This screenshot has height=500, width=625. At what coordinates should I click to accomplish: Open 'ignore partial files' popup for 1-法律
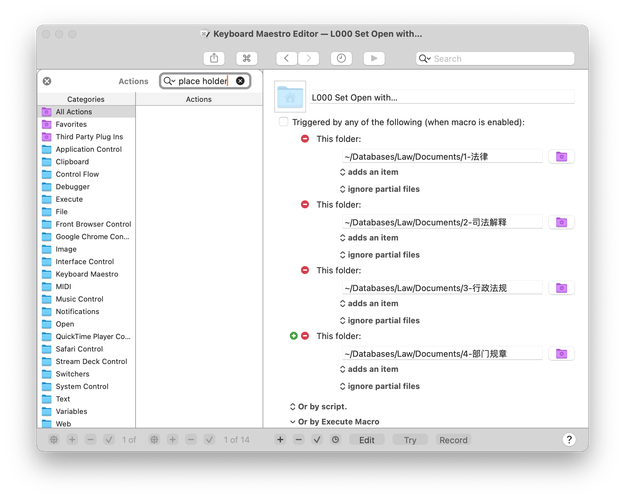tap(380, 189)
